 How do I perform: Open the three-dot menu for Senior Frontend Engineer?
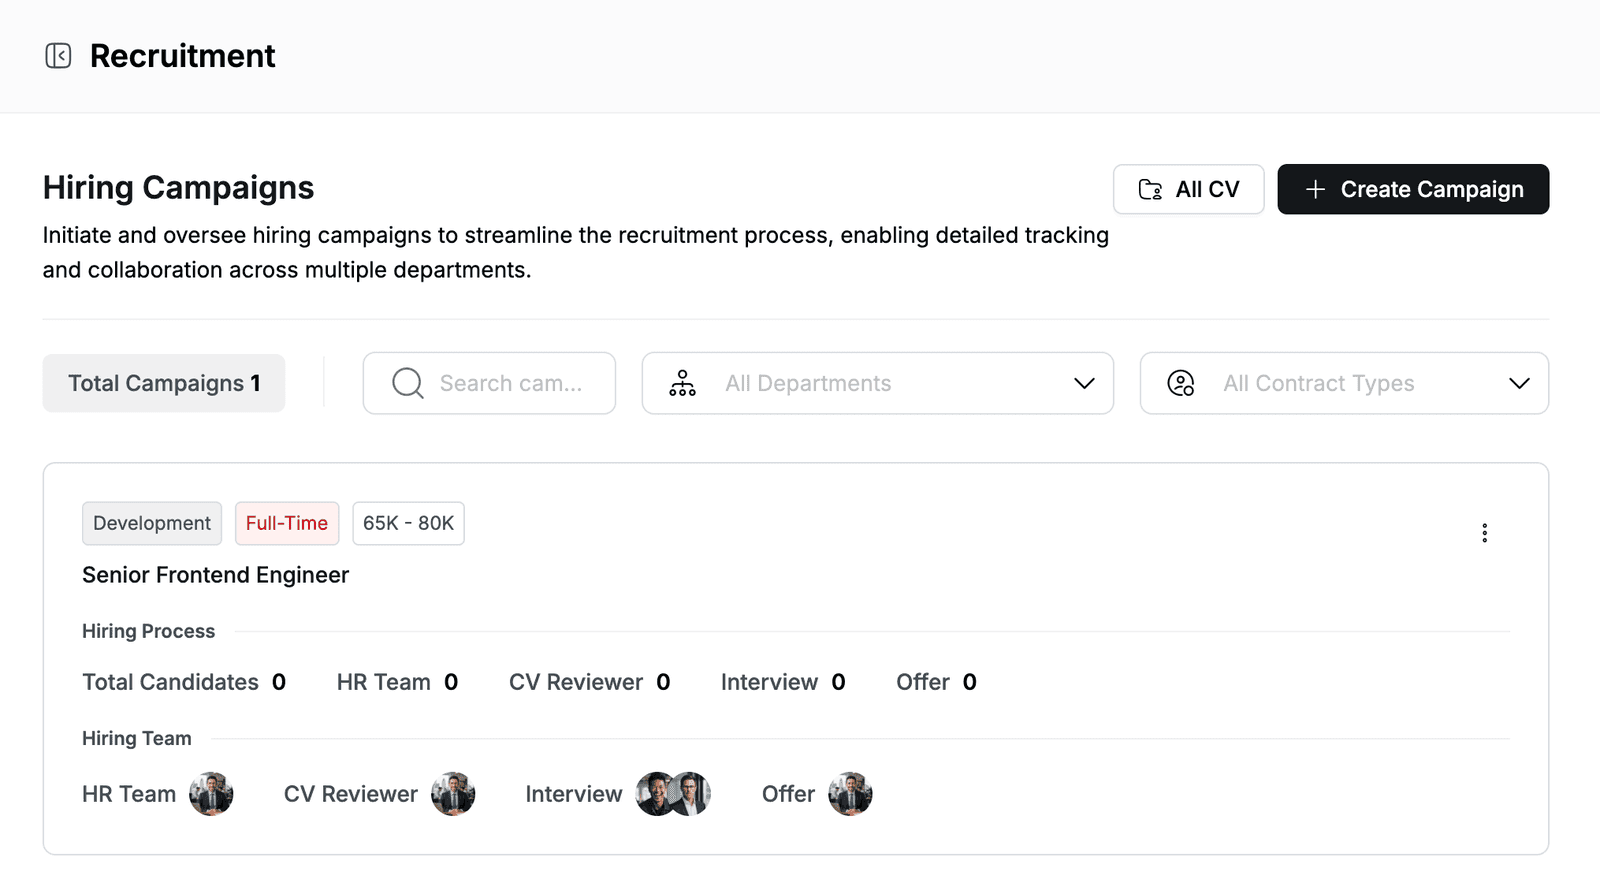1484,533
